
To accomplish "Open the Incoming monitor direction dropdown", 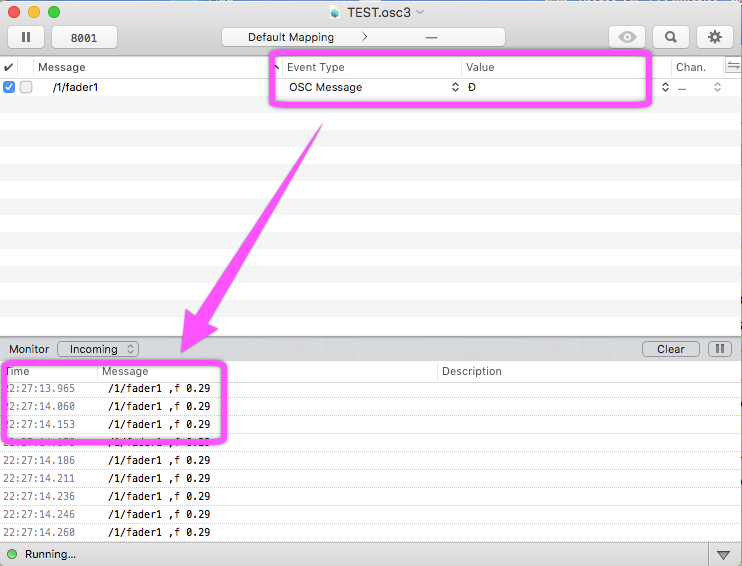I will tap(98, 349).
